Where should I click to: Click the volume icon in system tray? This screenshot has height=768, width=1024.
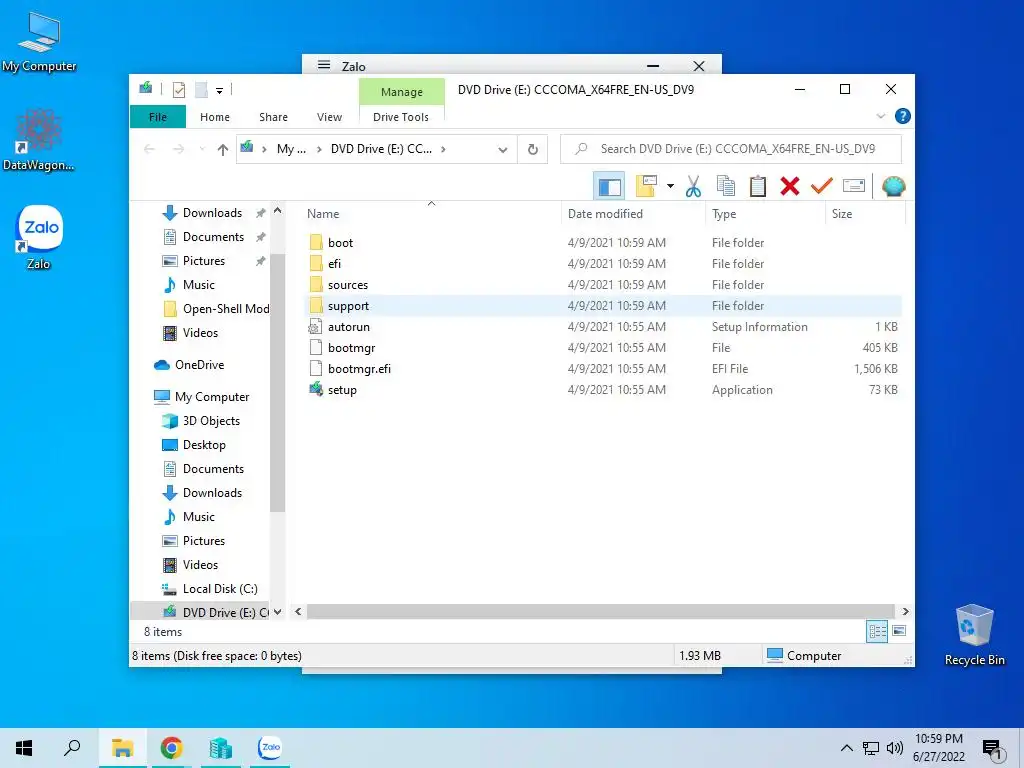point(895,748)
